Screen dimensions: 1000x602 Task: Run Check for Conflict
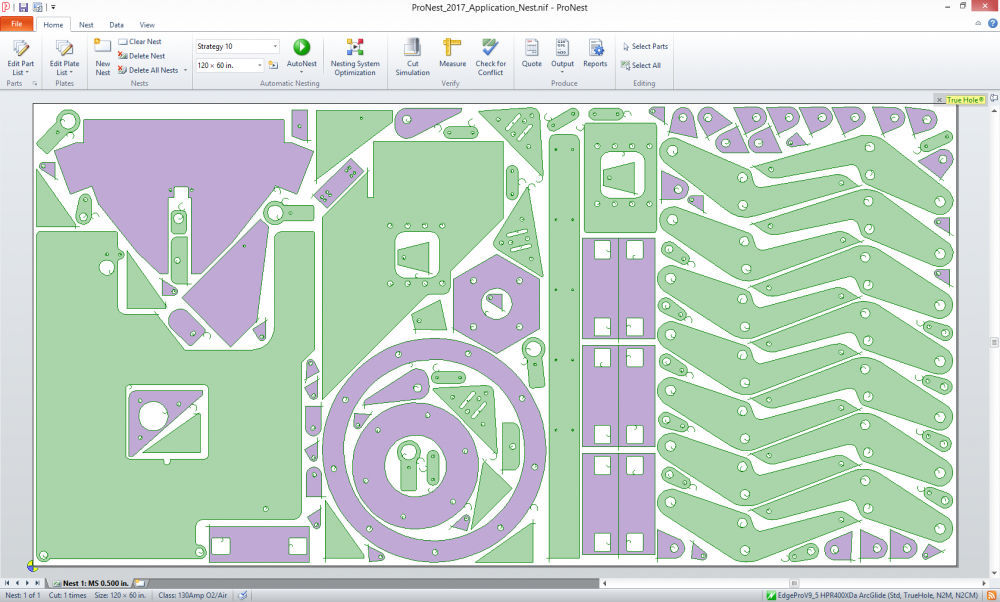click(x=490, y=55)
